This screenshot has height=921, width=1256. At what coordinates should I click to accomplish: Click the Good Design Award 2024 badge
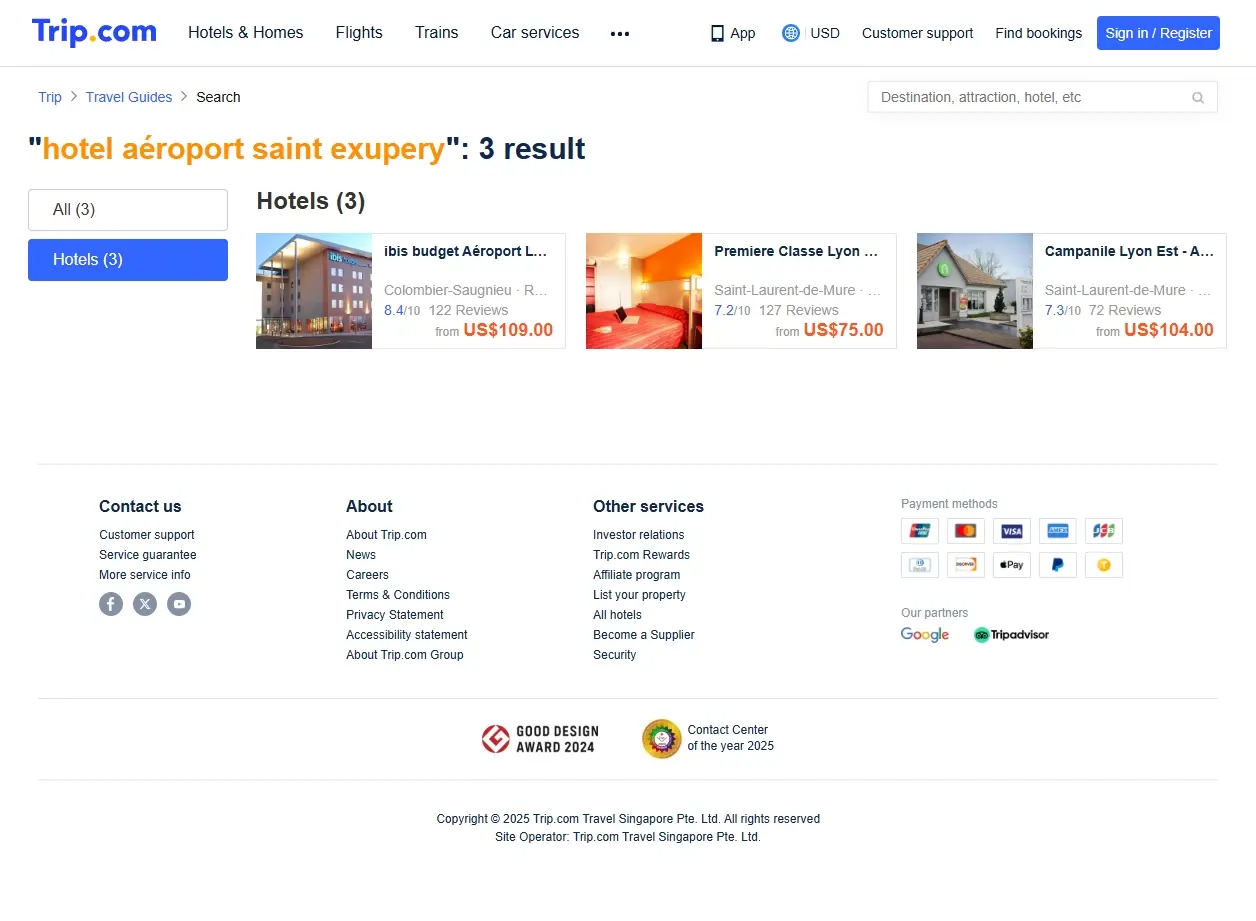click(x=538, y=739)
